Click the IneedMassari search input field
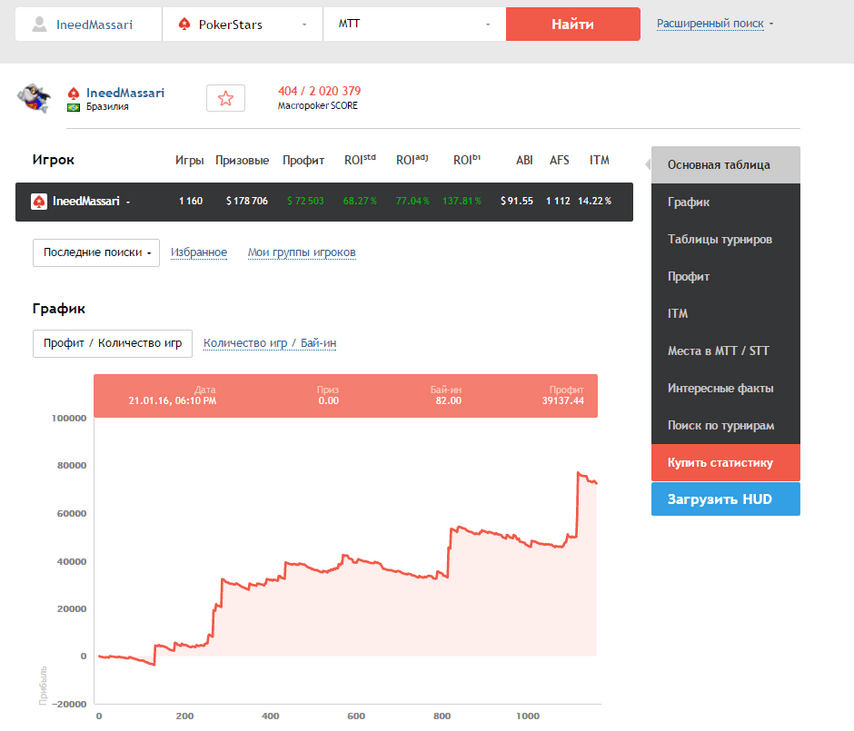The image size is (854, 731). point(89,24)
